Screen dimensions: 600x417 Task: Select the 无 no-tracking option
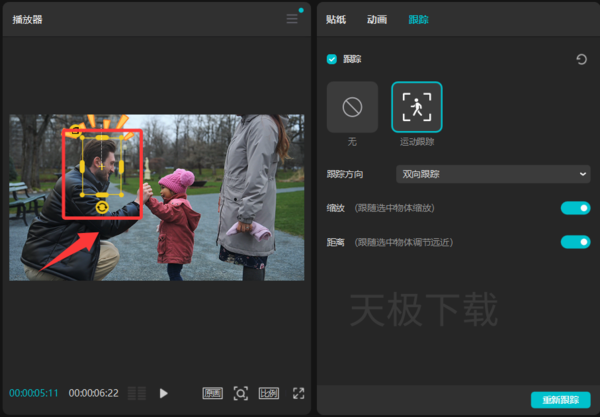[352, 107]
